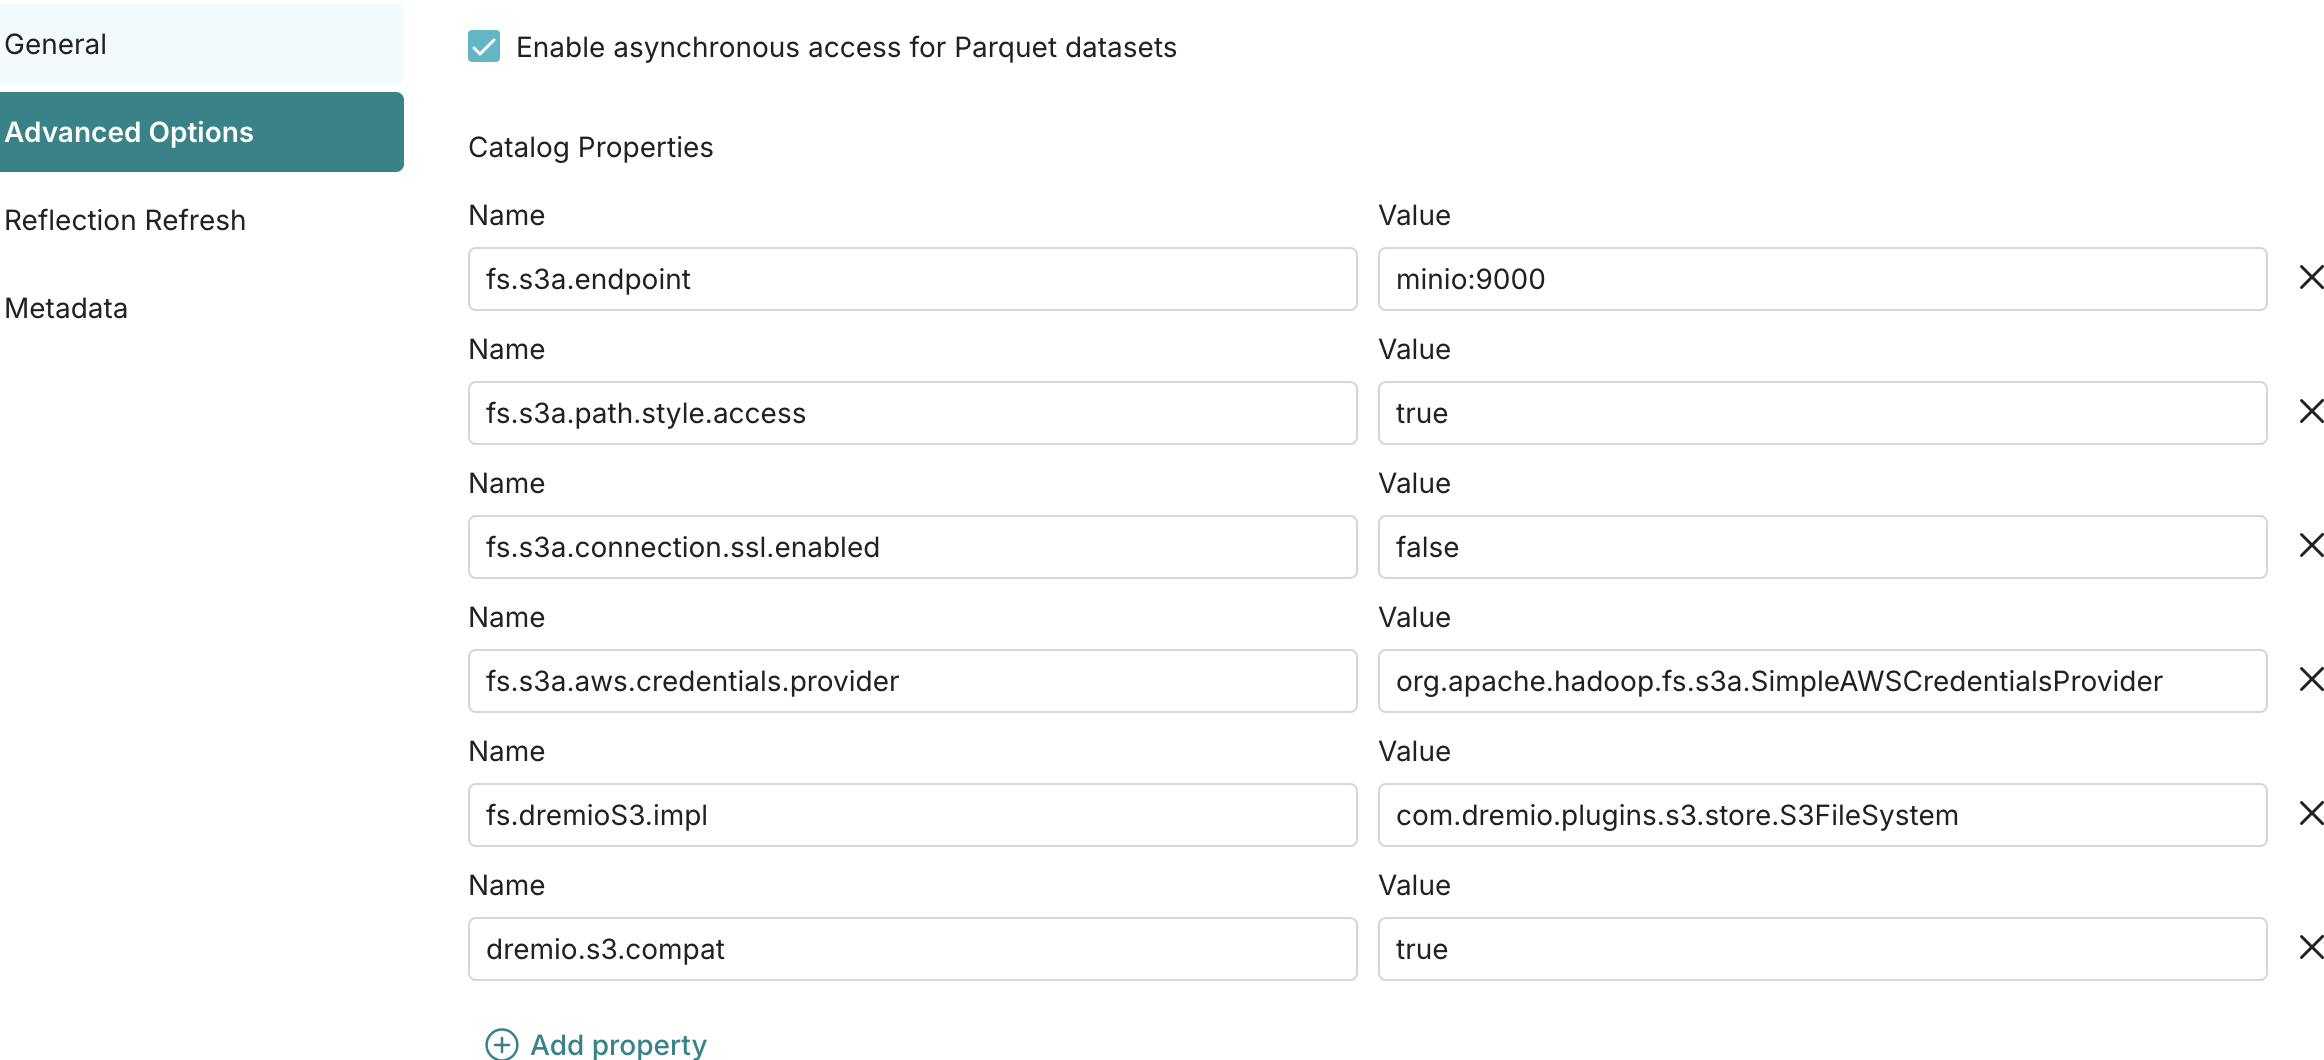Remove the fs.s3a.connection.ssl.enabled property
2324x1060 pixels.
click(x=2310, y=546)
